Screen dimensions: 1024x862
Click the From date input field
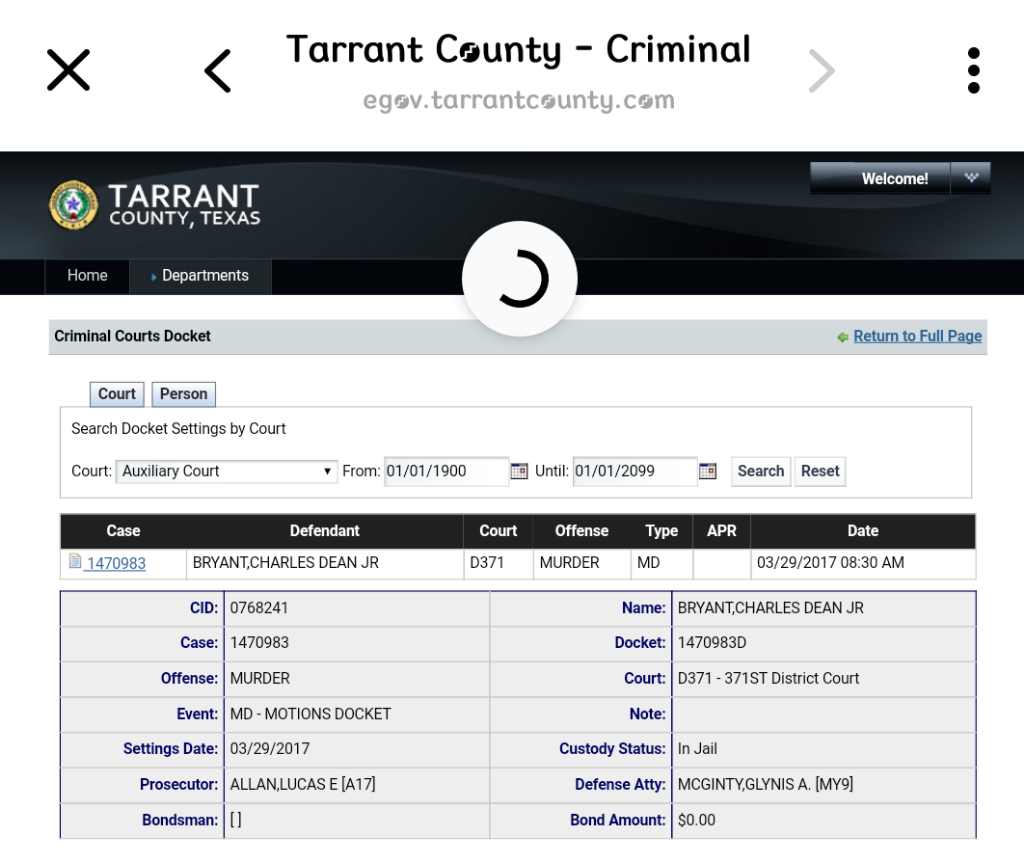[x=445, y=471]
